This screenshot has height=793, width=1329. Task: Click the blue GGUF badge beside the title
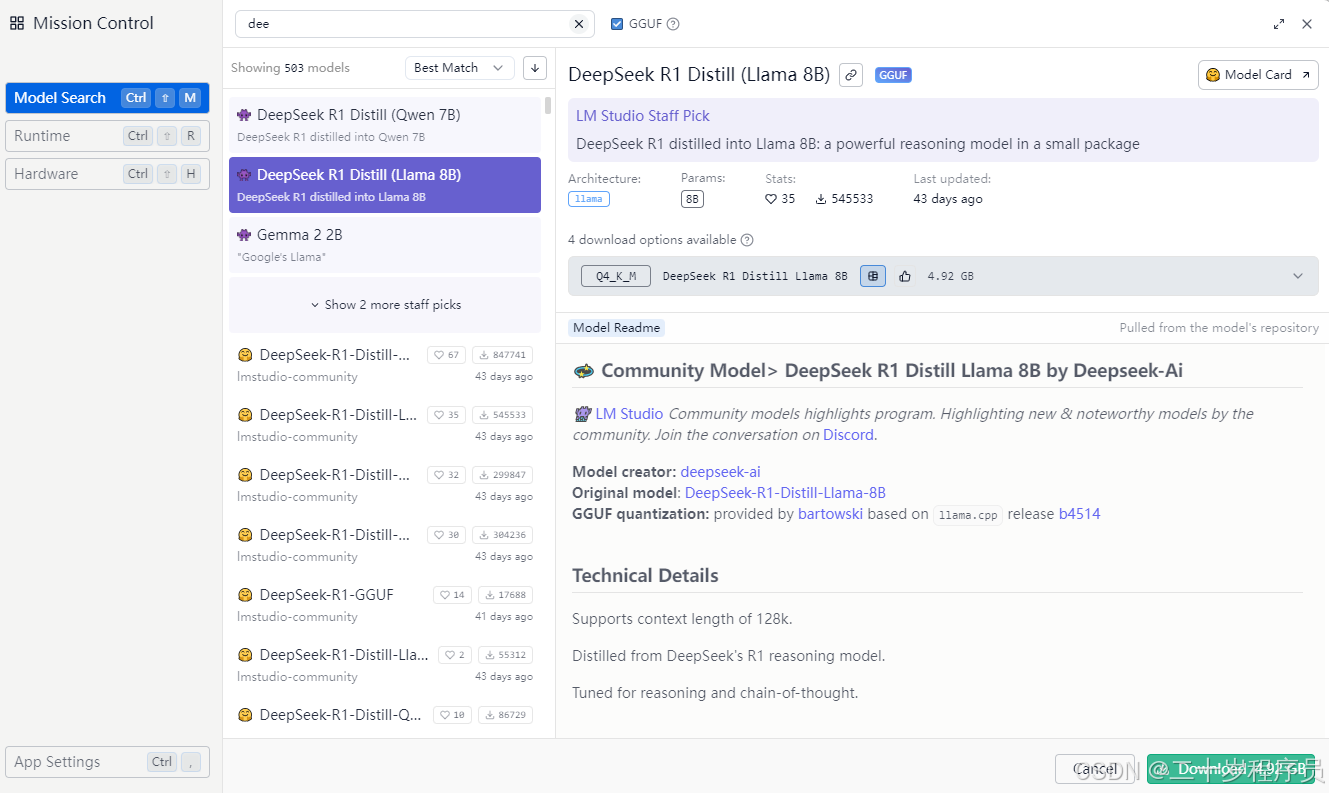click(x=893, y=75)
